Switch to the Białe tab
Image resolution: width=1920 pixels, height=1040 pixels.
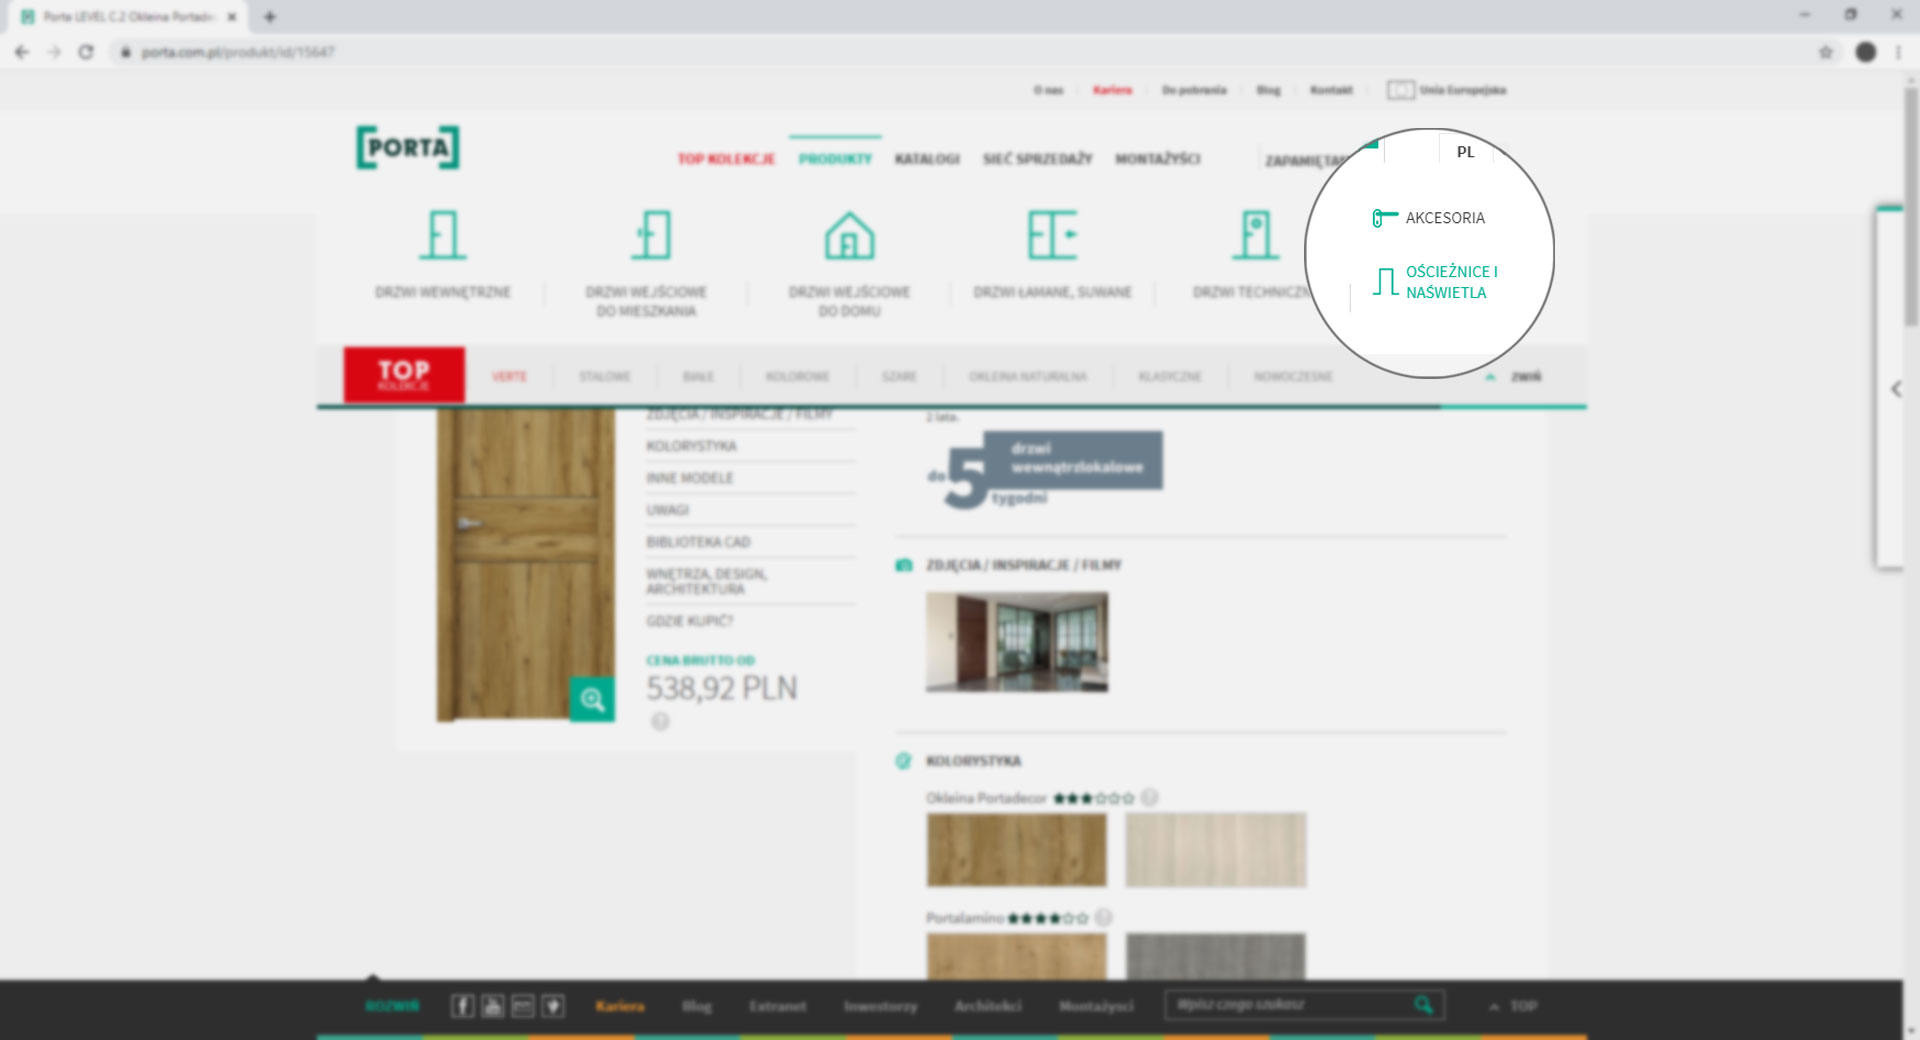[698, 377]
